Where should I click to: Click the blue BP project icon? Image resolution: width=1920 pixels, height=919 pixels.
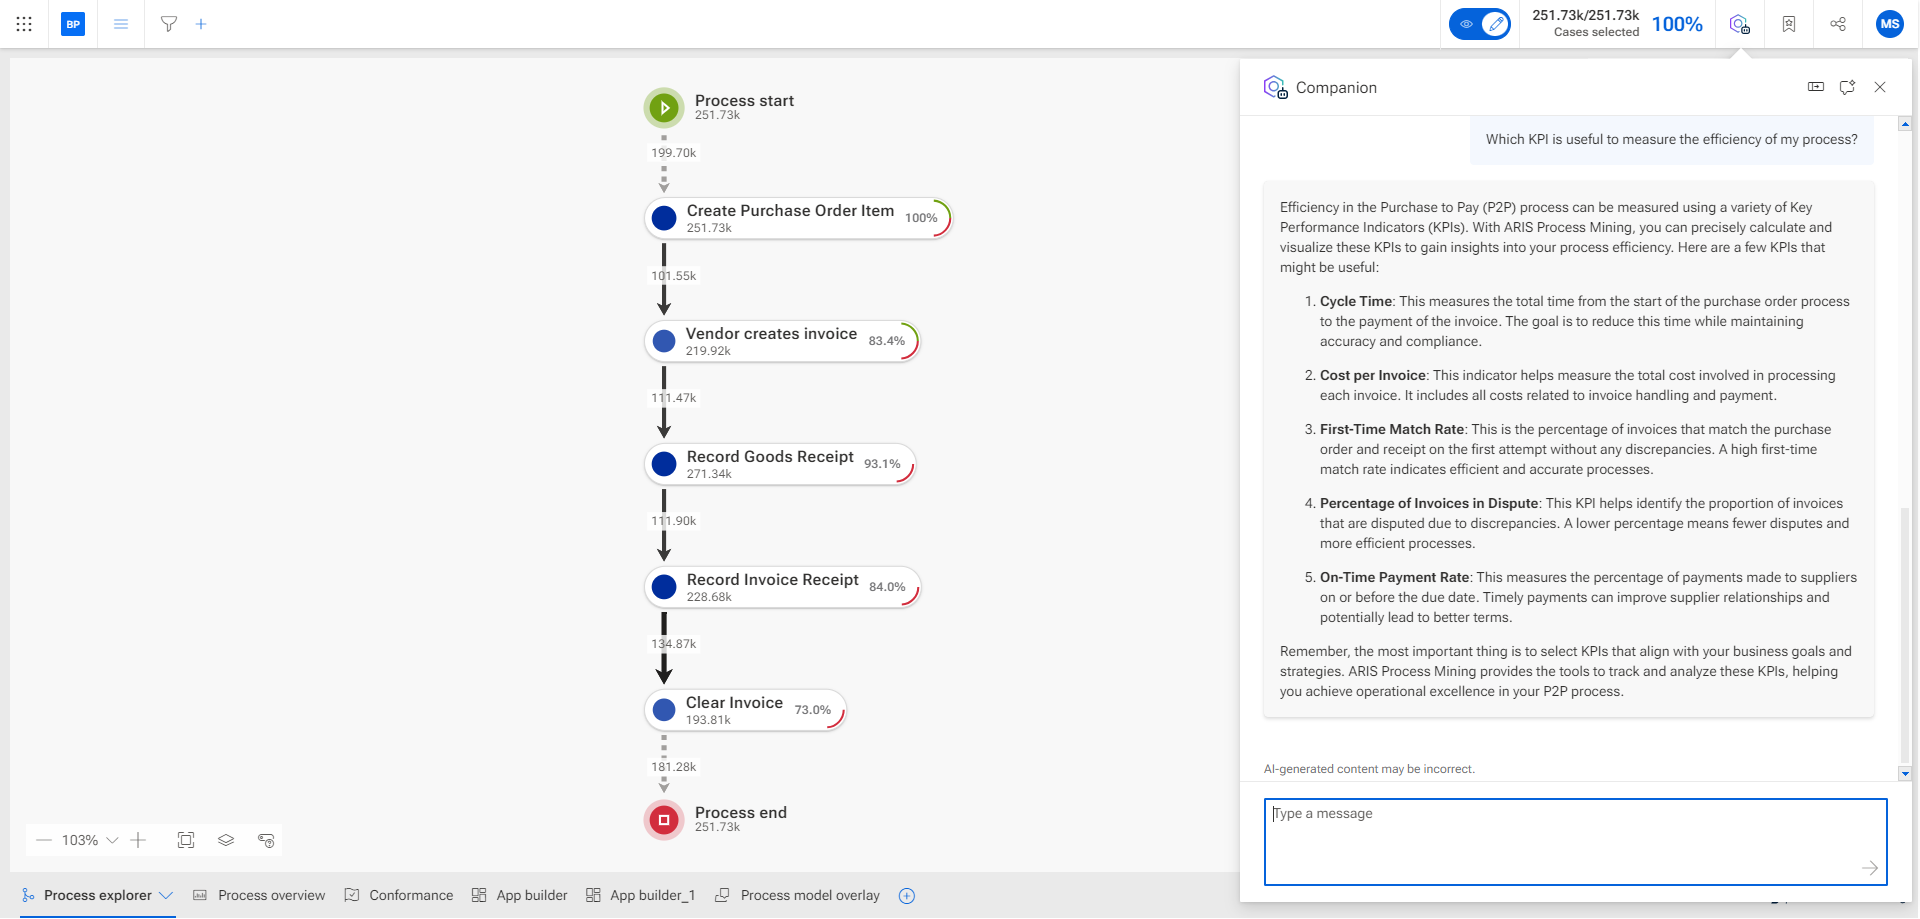click(x=73, y=24)
